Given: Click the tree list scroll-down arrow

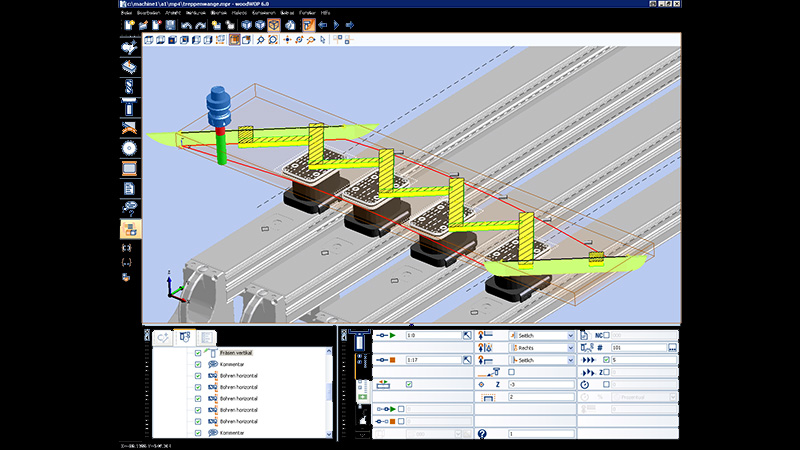Looking at the screenshot, I should tap(329, 434).
